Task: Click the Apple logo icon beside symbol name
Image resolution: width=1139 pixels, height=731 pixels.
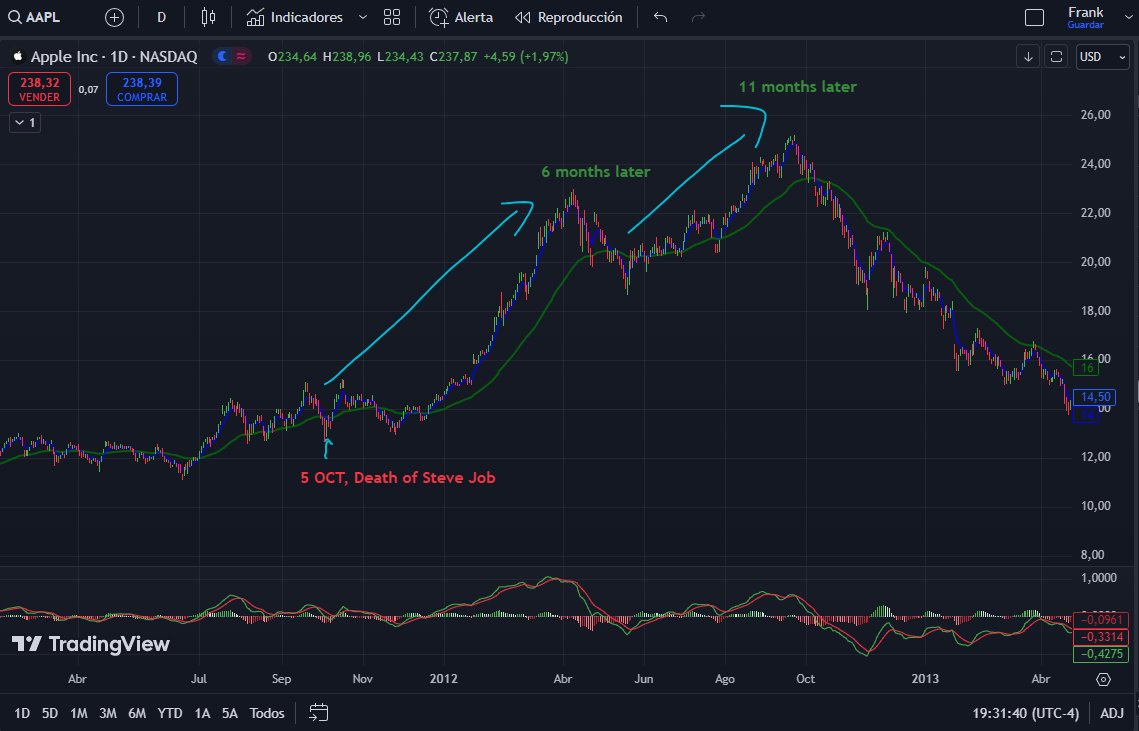Action: (x=18, y=56)
